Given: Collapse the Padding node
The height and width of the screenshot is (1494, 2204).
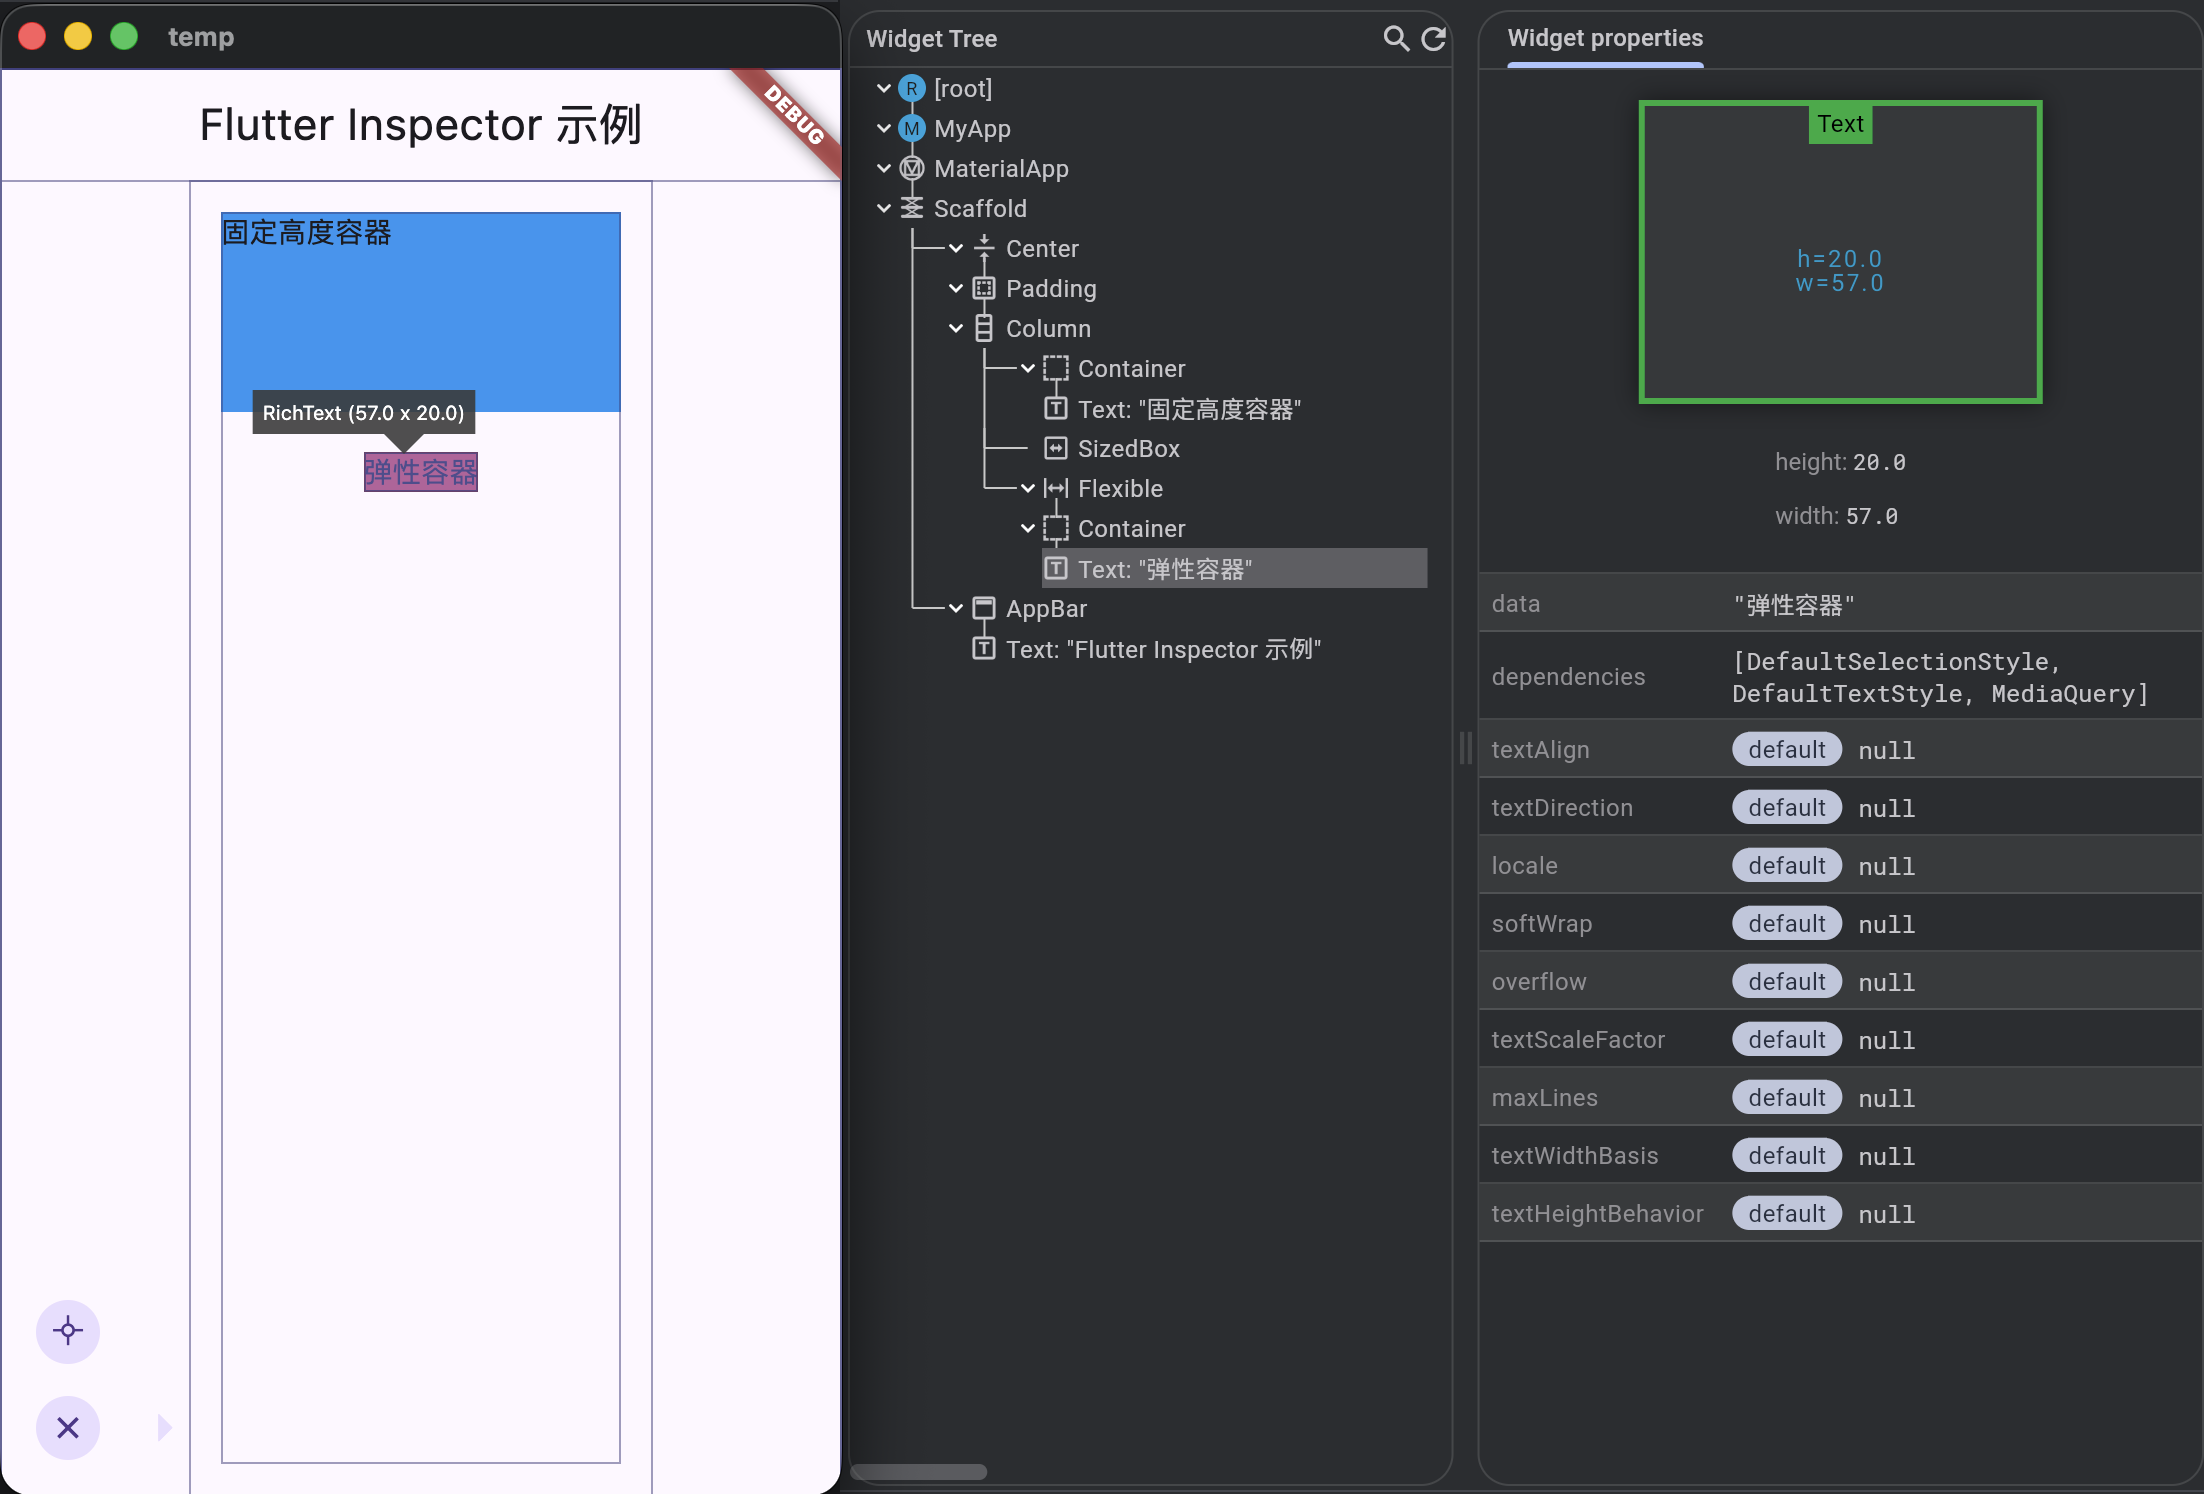Looking at the screenshot, I should 956,289.
